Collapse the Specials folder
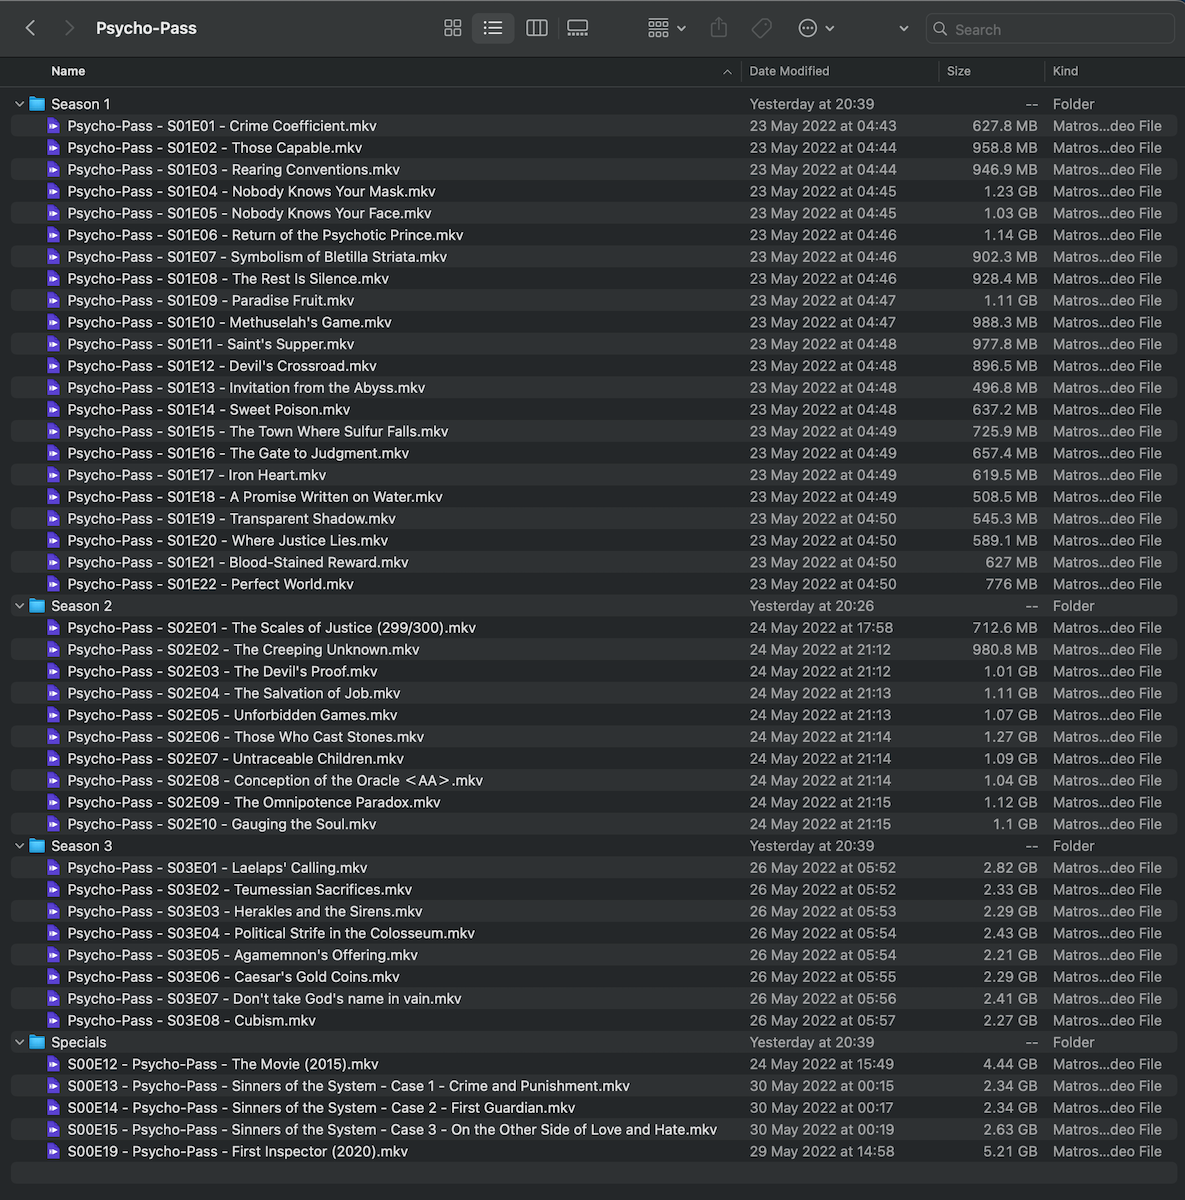 click(x=19, y=1042)
